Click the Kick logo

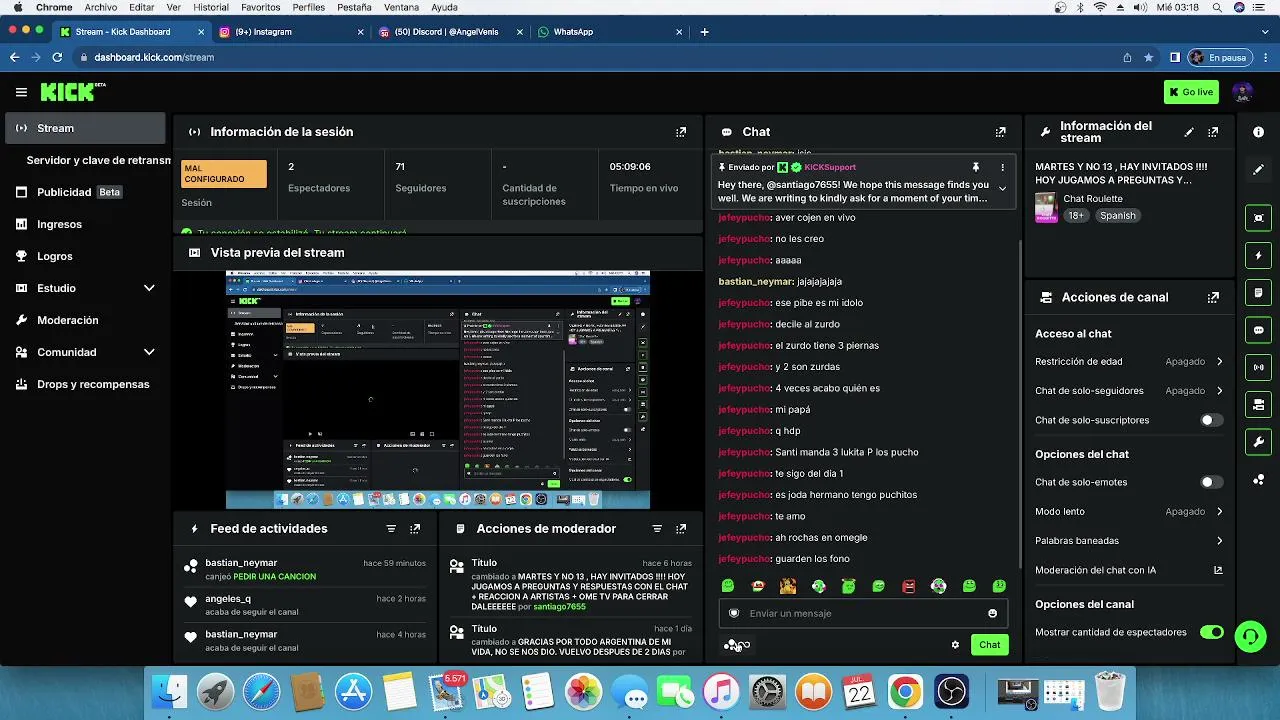click(72, 92)
